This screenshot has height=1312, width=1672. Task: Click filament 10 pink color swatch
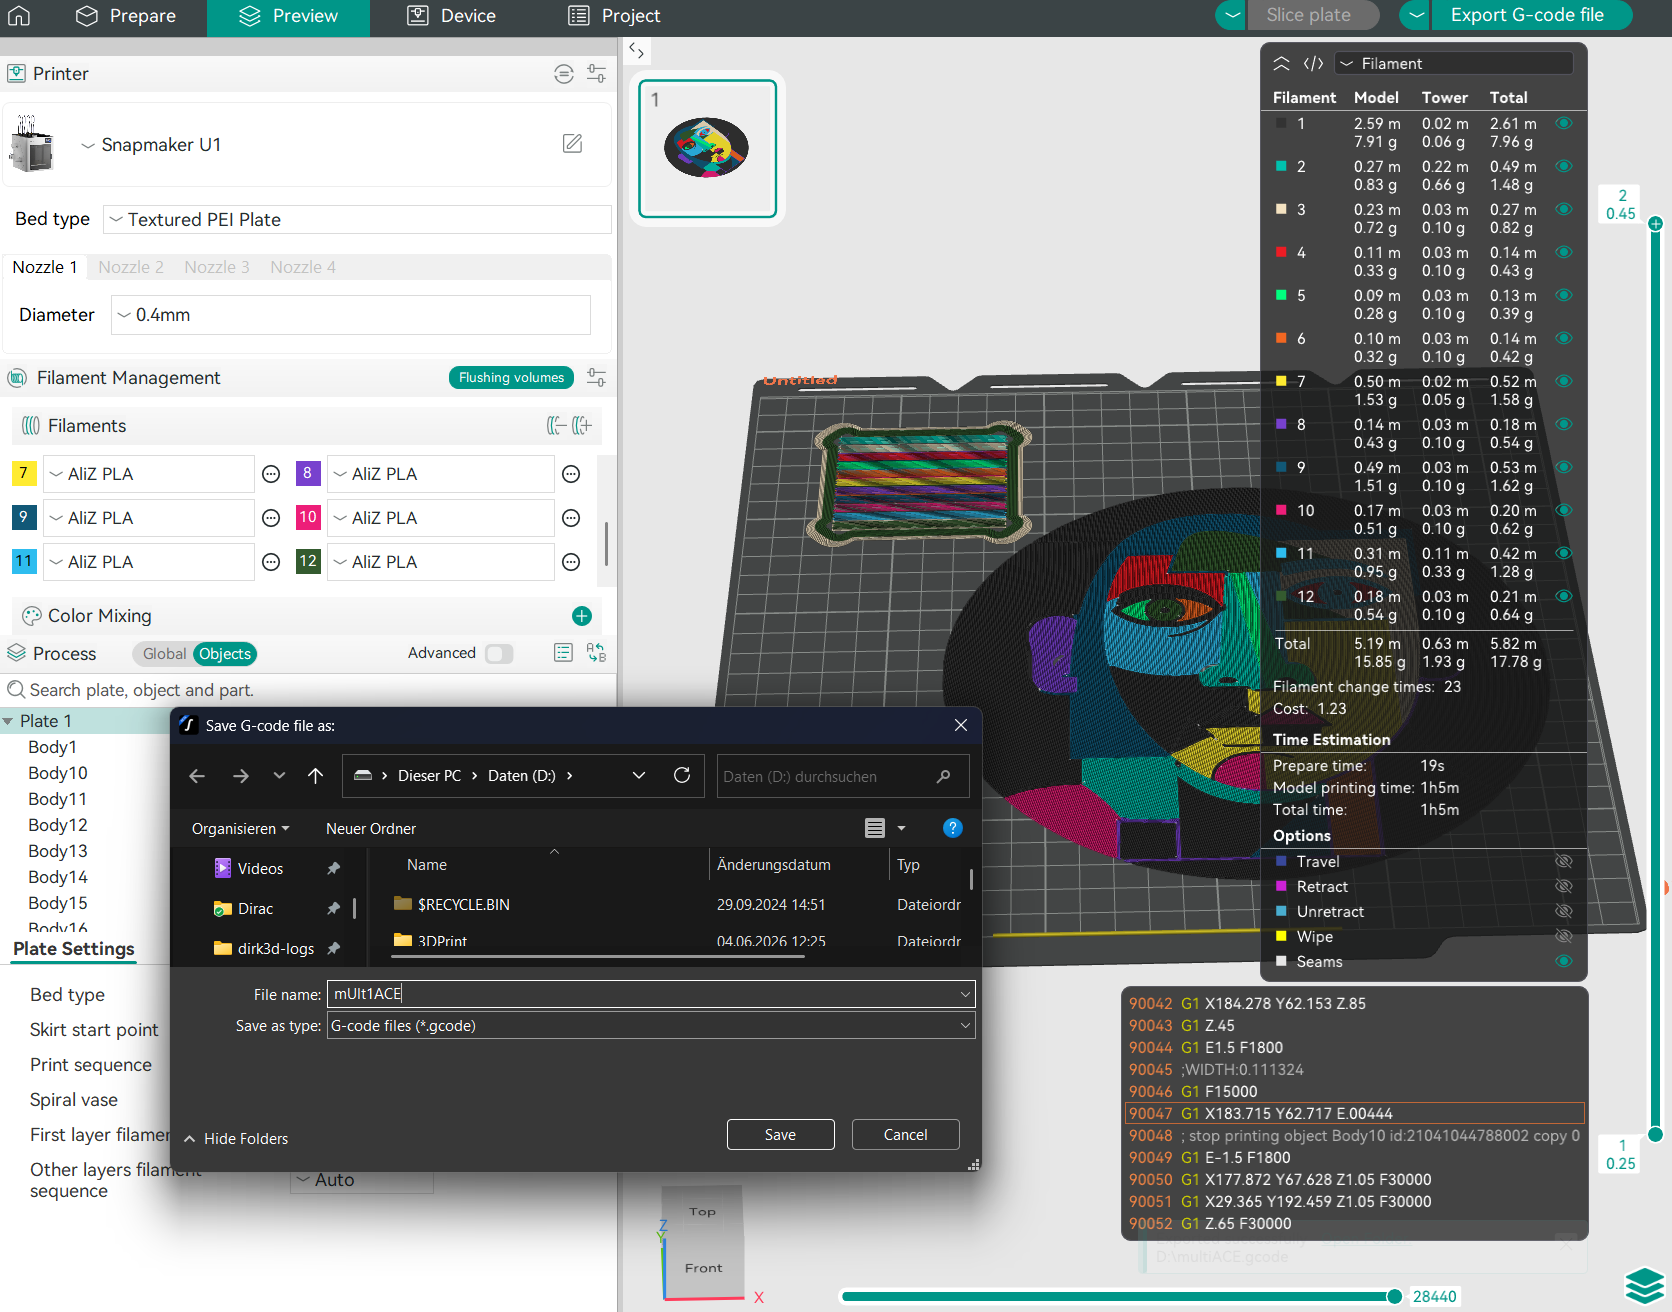pos(308,517)
